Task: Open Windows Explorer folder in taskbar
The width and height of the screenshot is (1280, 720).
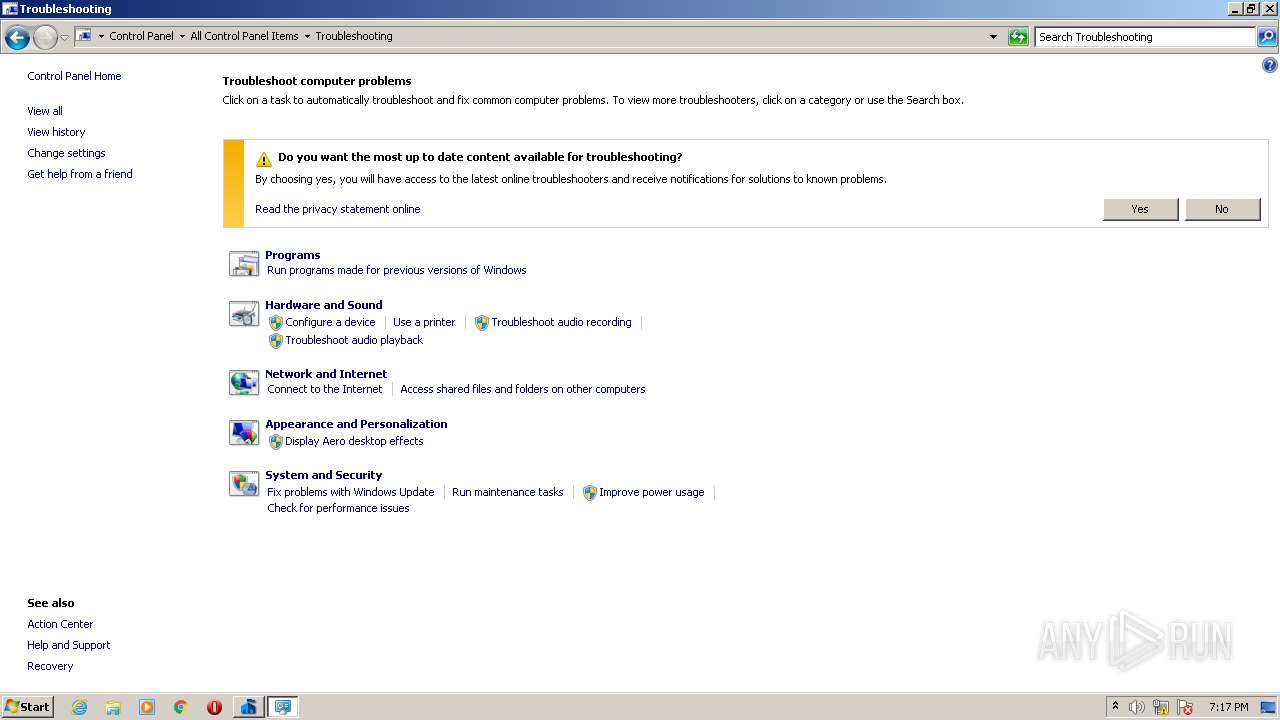Action: coord(113,707)
